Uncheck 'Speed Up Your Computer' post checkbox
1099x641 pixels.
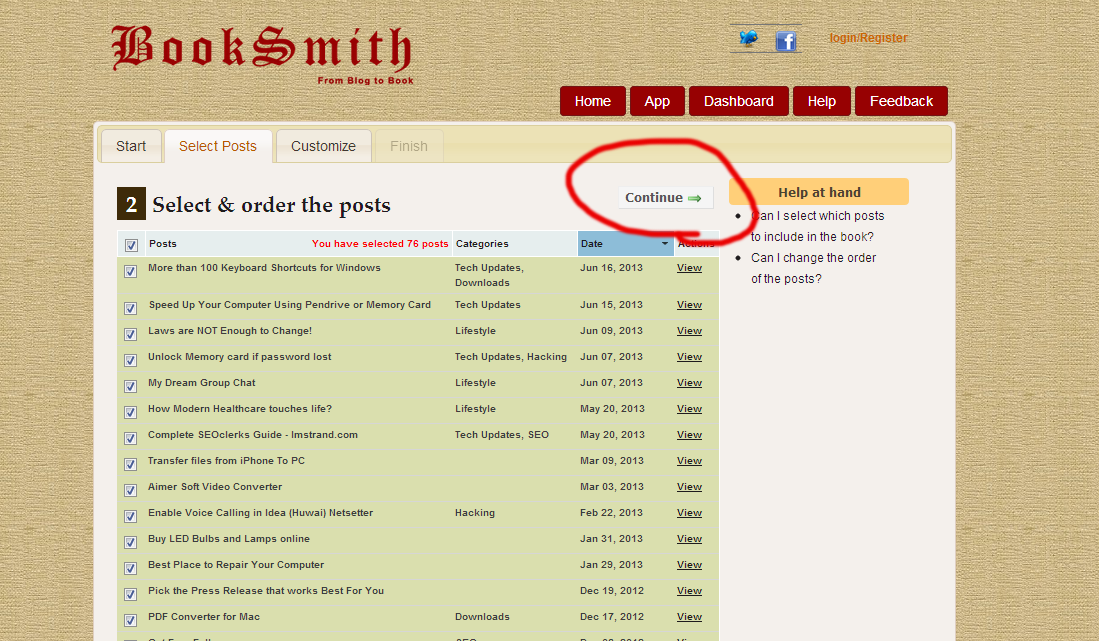coord(130,308)
